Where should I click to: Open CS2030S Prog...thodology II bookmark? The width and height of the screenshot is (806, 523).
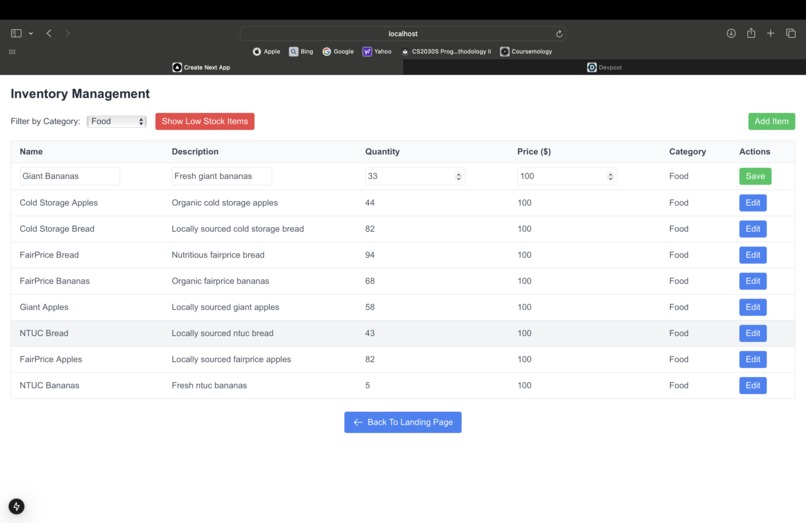click(446, 51)
